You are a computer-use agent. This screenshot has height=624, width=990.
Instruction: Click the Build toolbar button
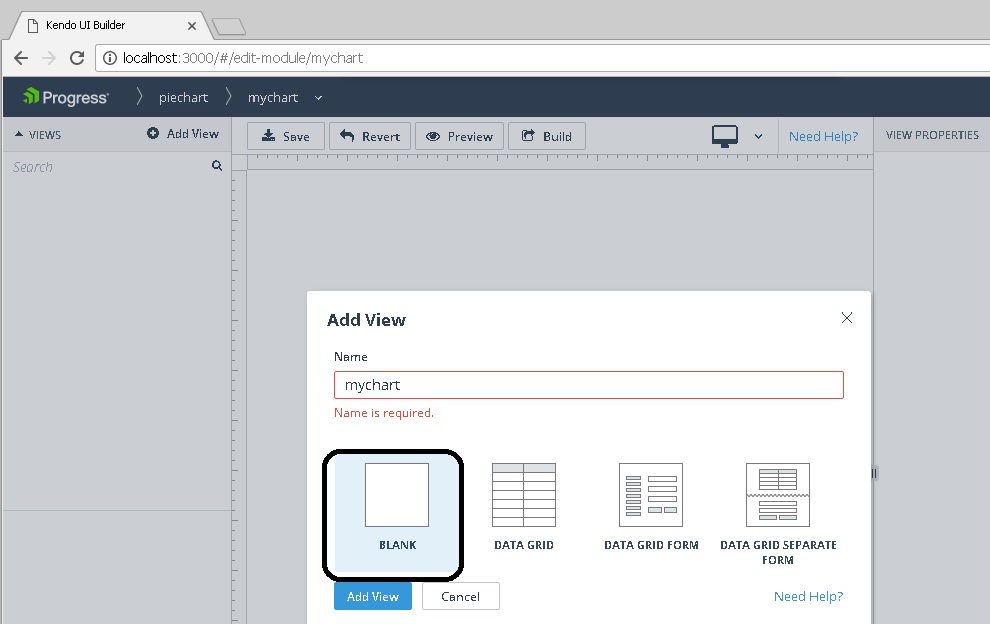click(x=547, y=136)
